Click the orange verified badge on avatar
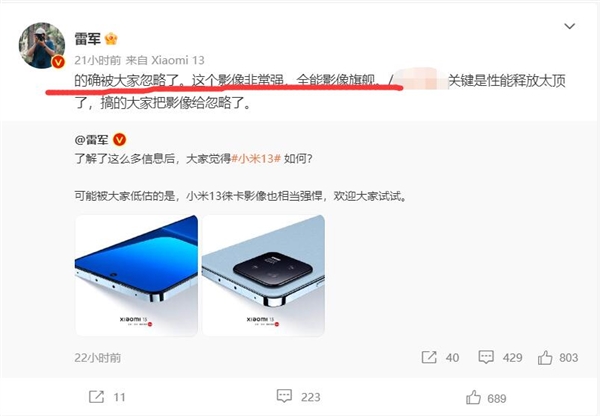This screenshot has width=600, height=416. pos(58,62)
